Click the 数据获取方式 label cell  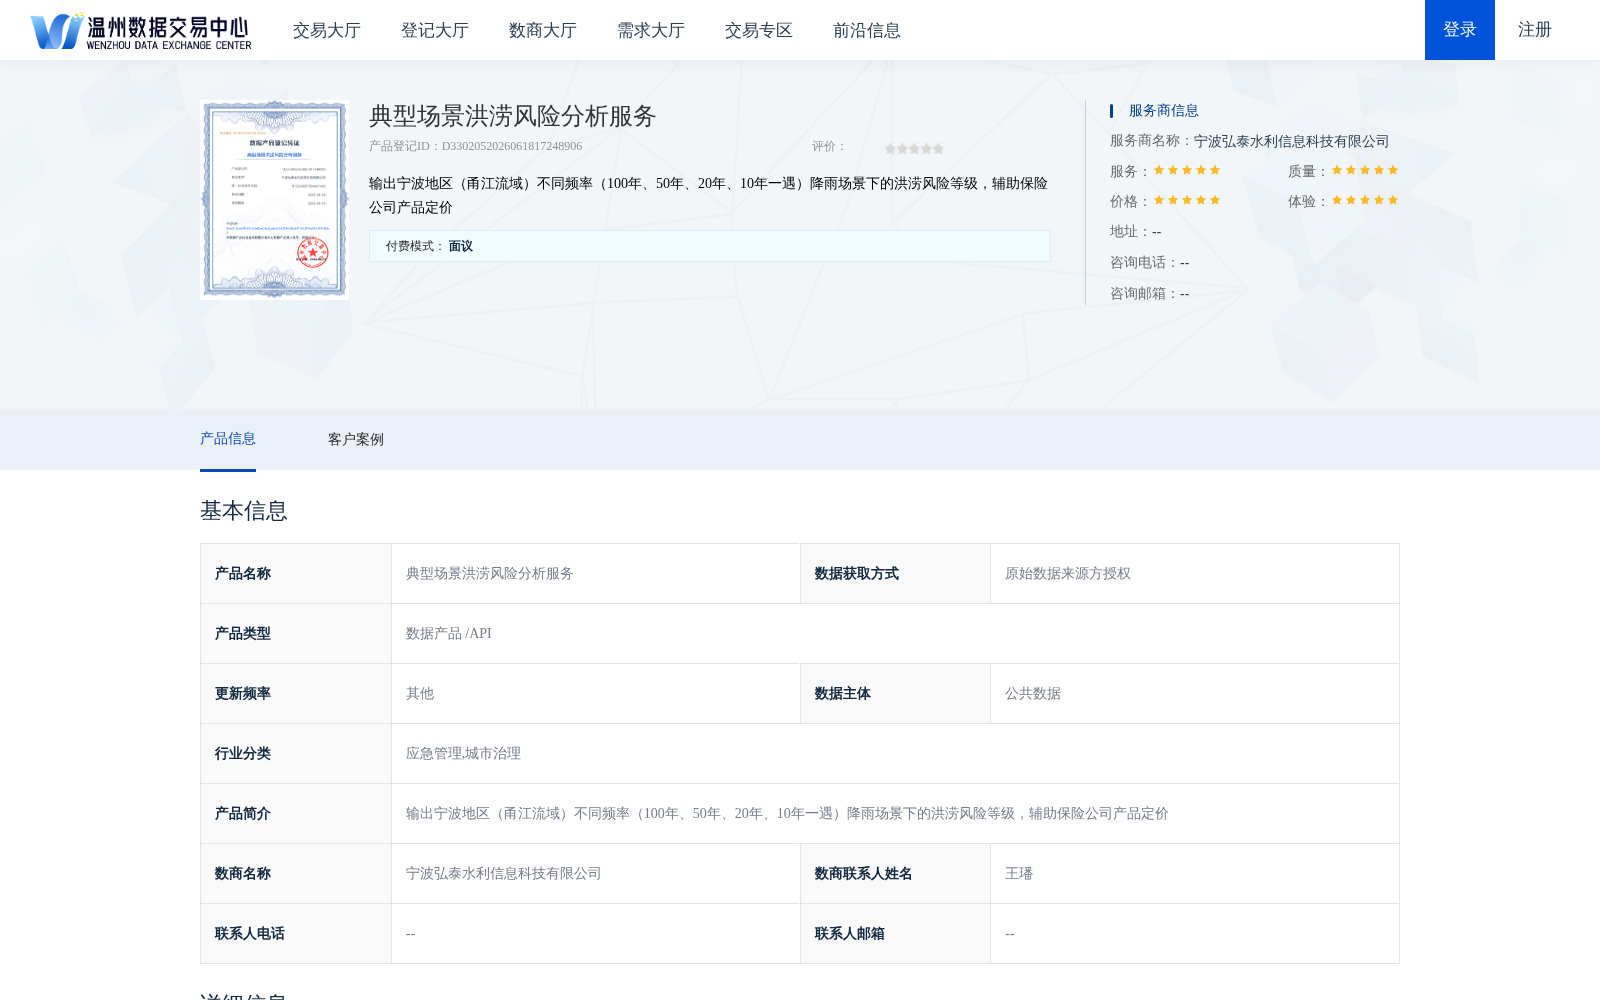(896, 574)
